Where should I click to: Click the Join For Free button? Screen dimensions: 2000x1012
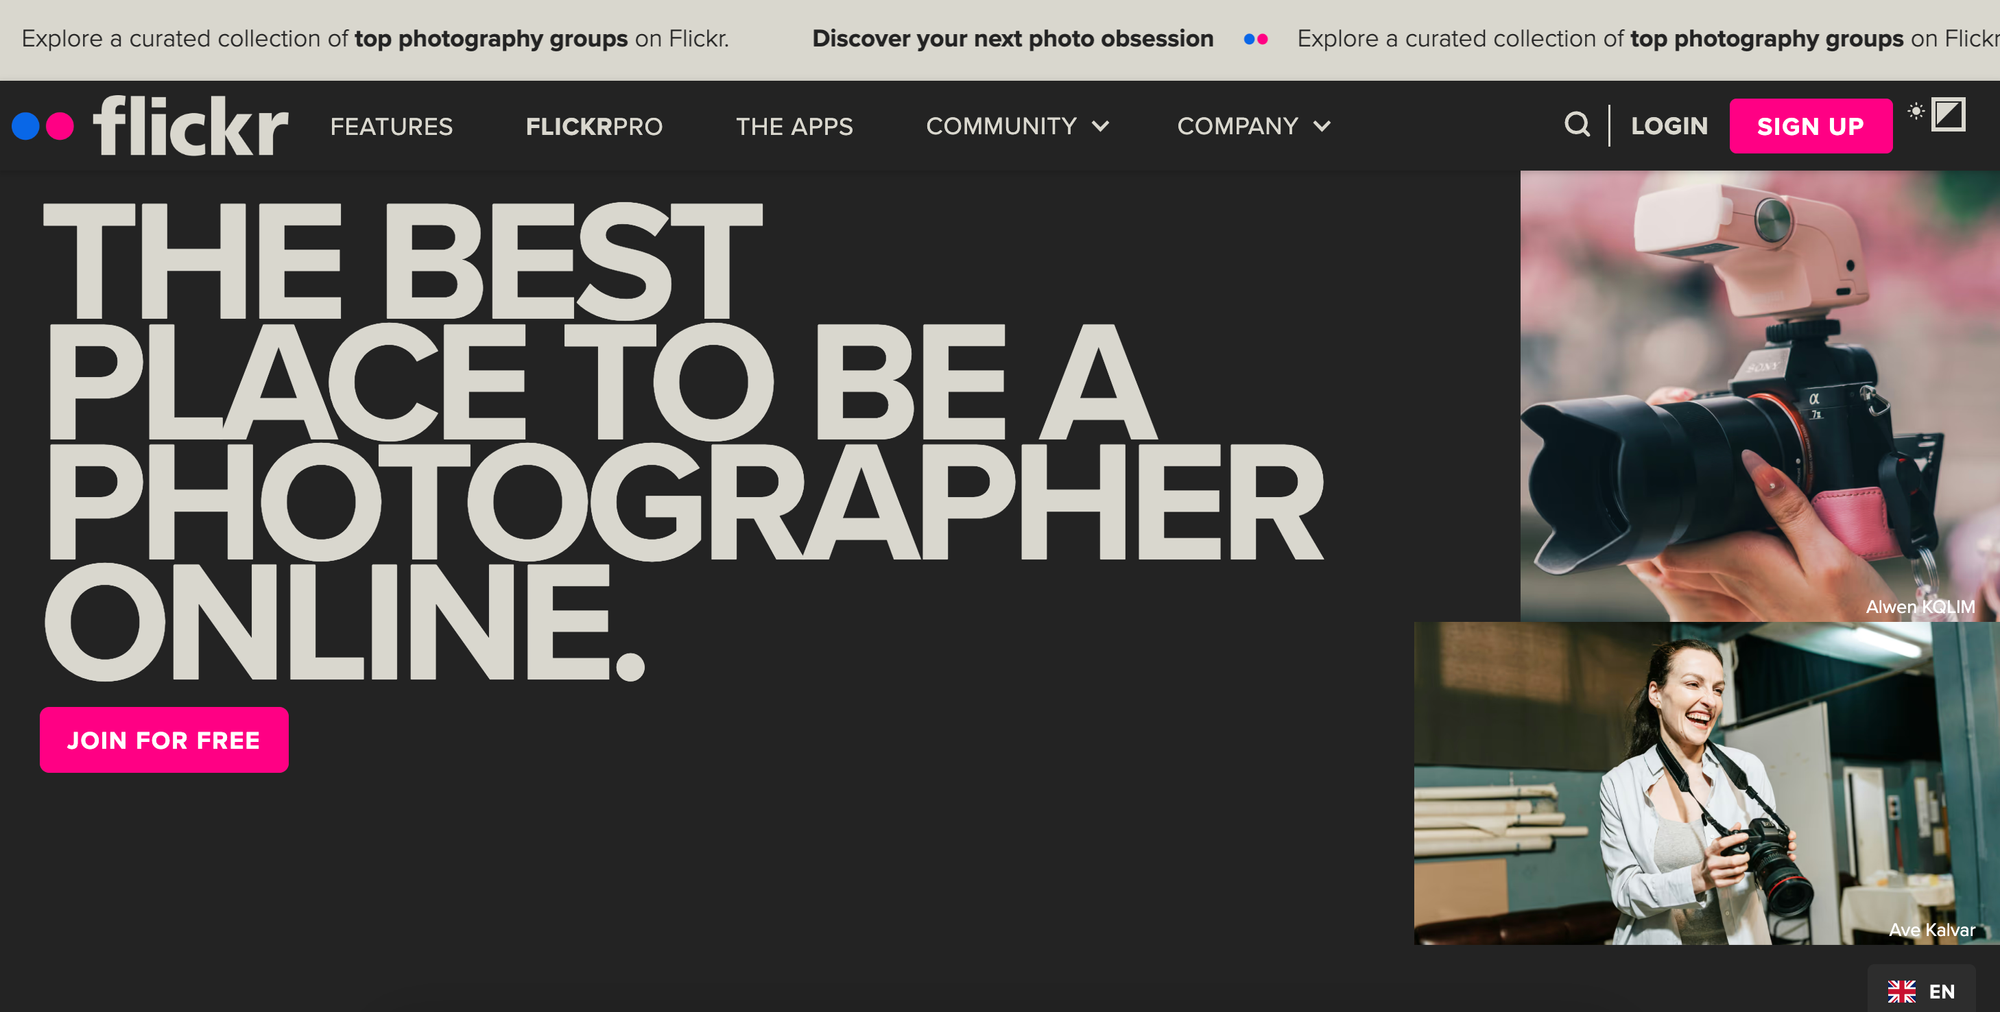click(164, 740)
